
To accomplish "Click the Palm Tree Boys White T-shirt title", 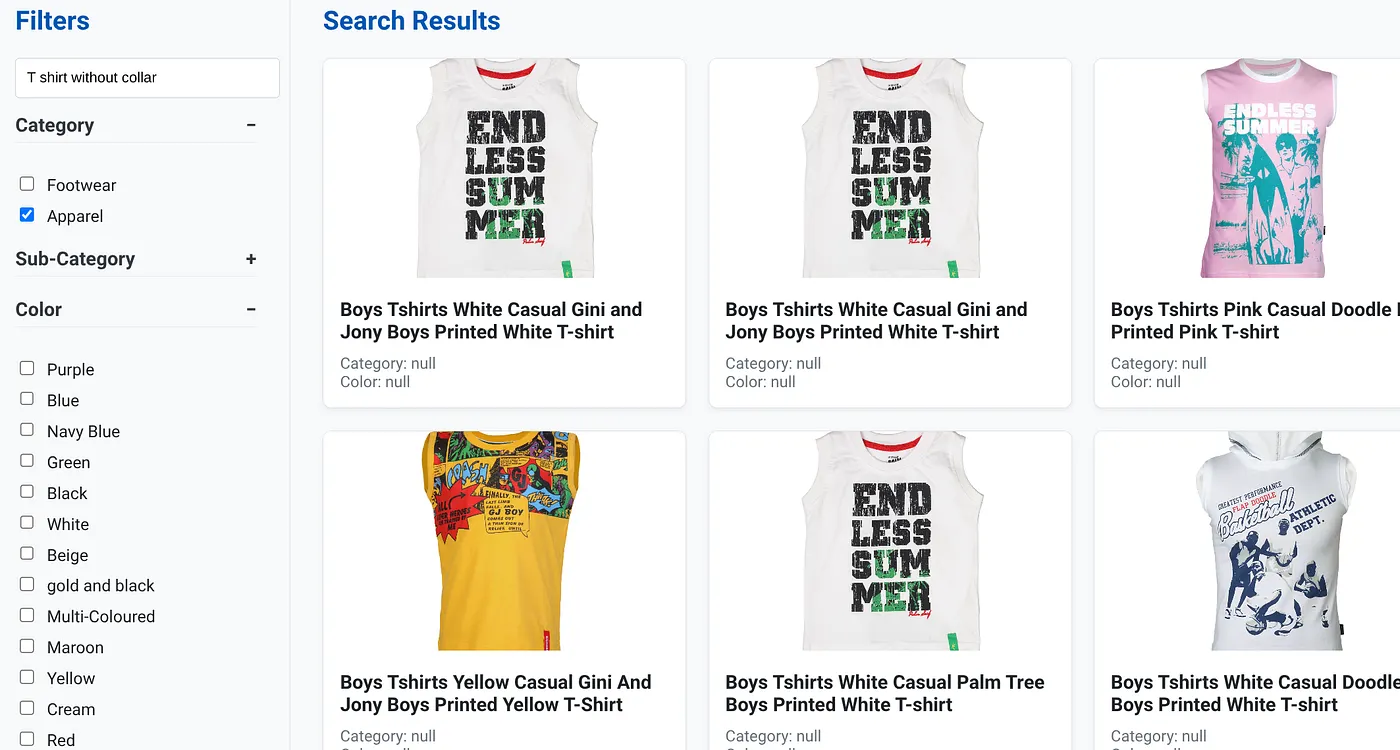I will 884,693.
